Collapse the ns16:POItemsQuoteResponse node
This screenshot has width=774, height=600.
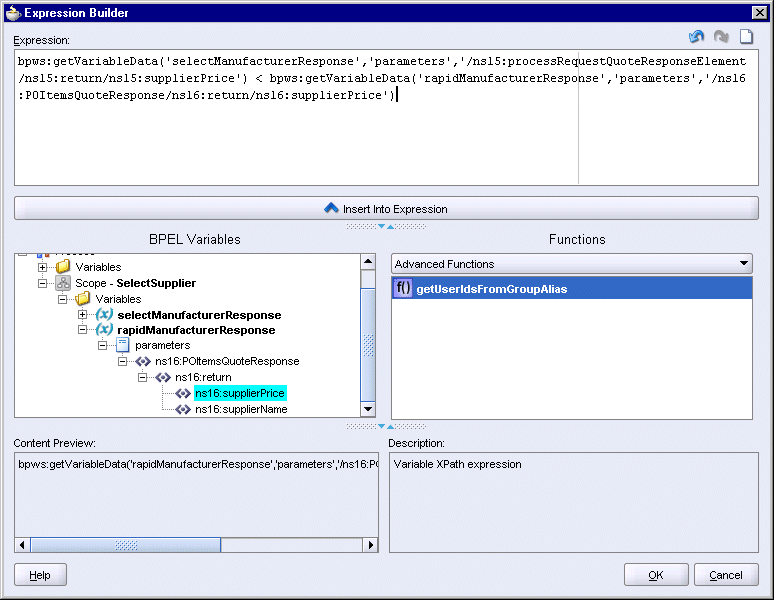pos(122,362)
